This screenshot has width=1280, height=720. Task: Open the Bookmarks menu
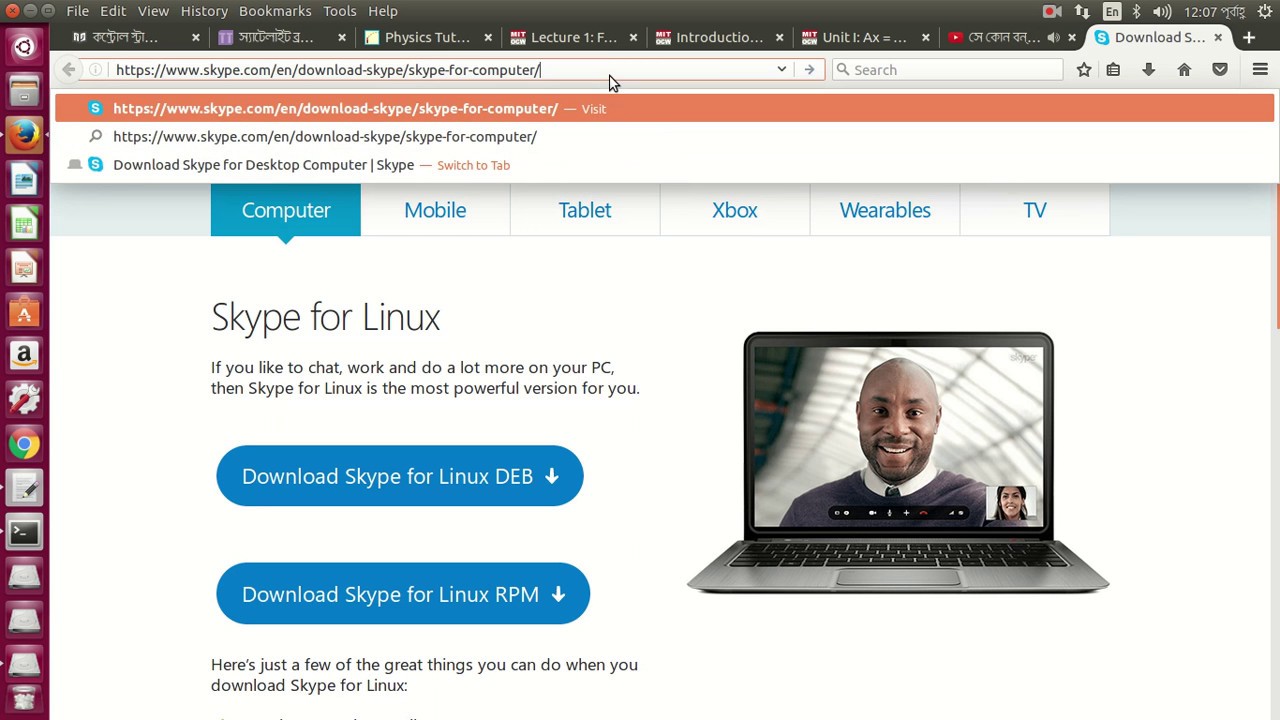click(x=275, y=11)
